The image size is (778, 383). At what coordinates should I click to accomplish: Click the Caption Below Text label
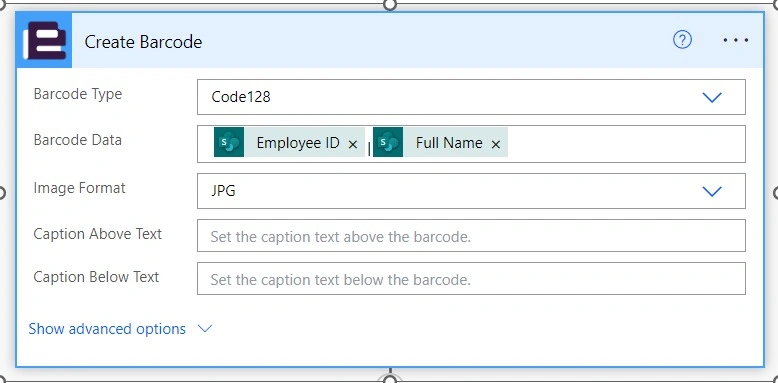[x=96, y=276]
